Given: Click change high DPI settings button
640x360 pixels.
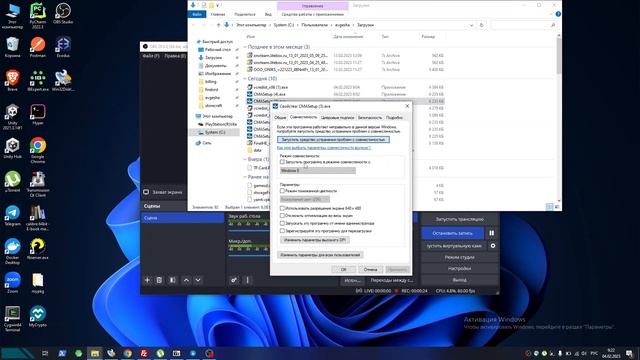Looking at the screenshot, I should pos(315,240).
